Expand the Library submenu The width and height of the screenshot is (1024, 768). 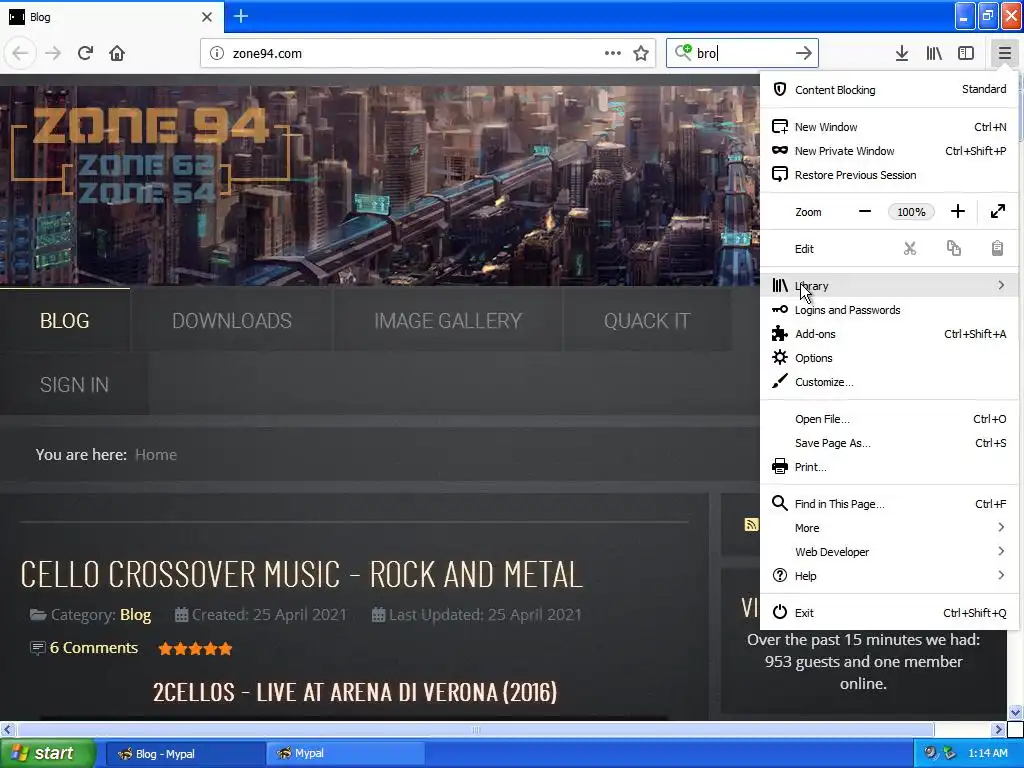(x=889, y=285)
